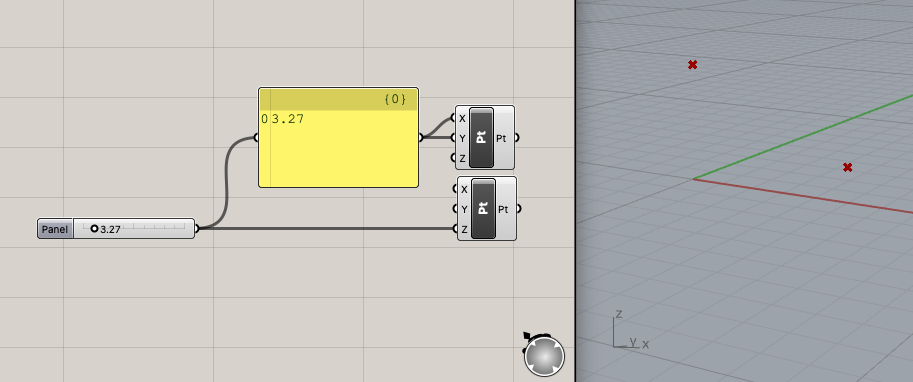Click the red X axis line in viewport
The image size is (913, 382).
804,195
